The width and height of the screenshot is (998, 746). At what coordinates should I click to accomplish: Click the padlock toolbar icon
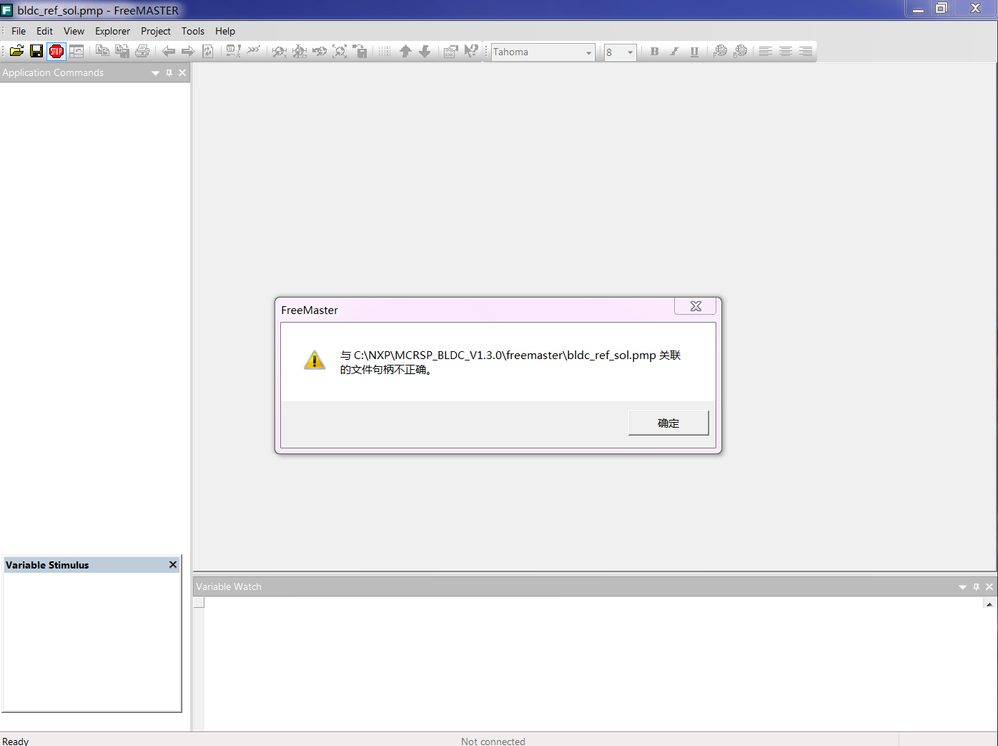click(x=360, y=52)
